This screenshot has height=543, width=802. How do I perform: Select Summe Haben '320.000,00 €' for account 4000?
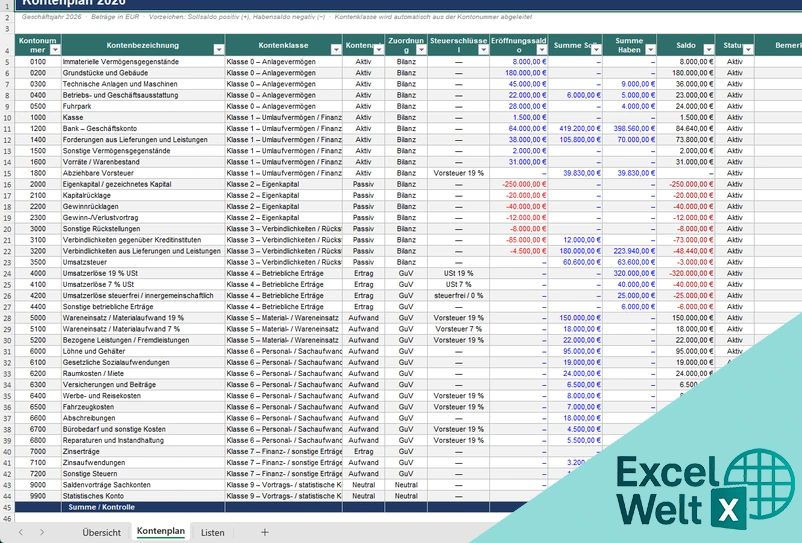[630, 274]
